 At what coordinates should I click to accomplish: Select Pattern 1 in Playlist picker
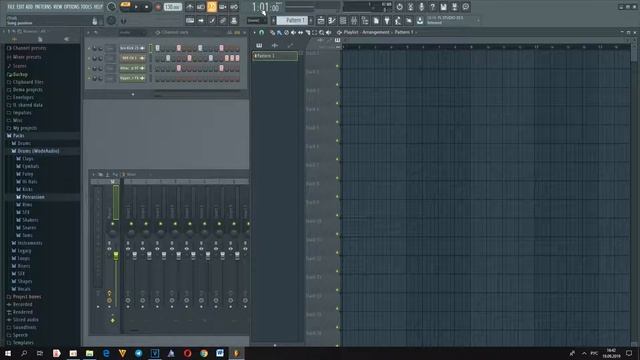click(275, 56)
